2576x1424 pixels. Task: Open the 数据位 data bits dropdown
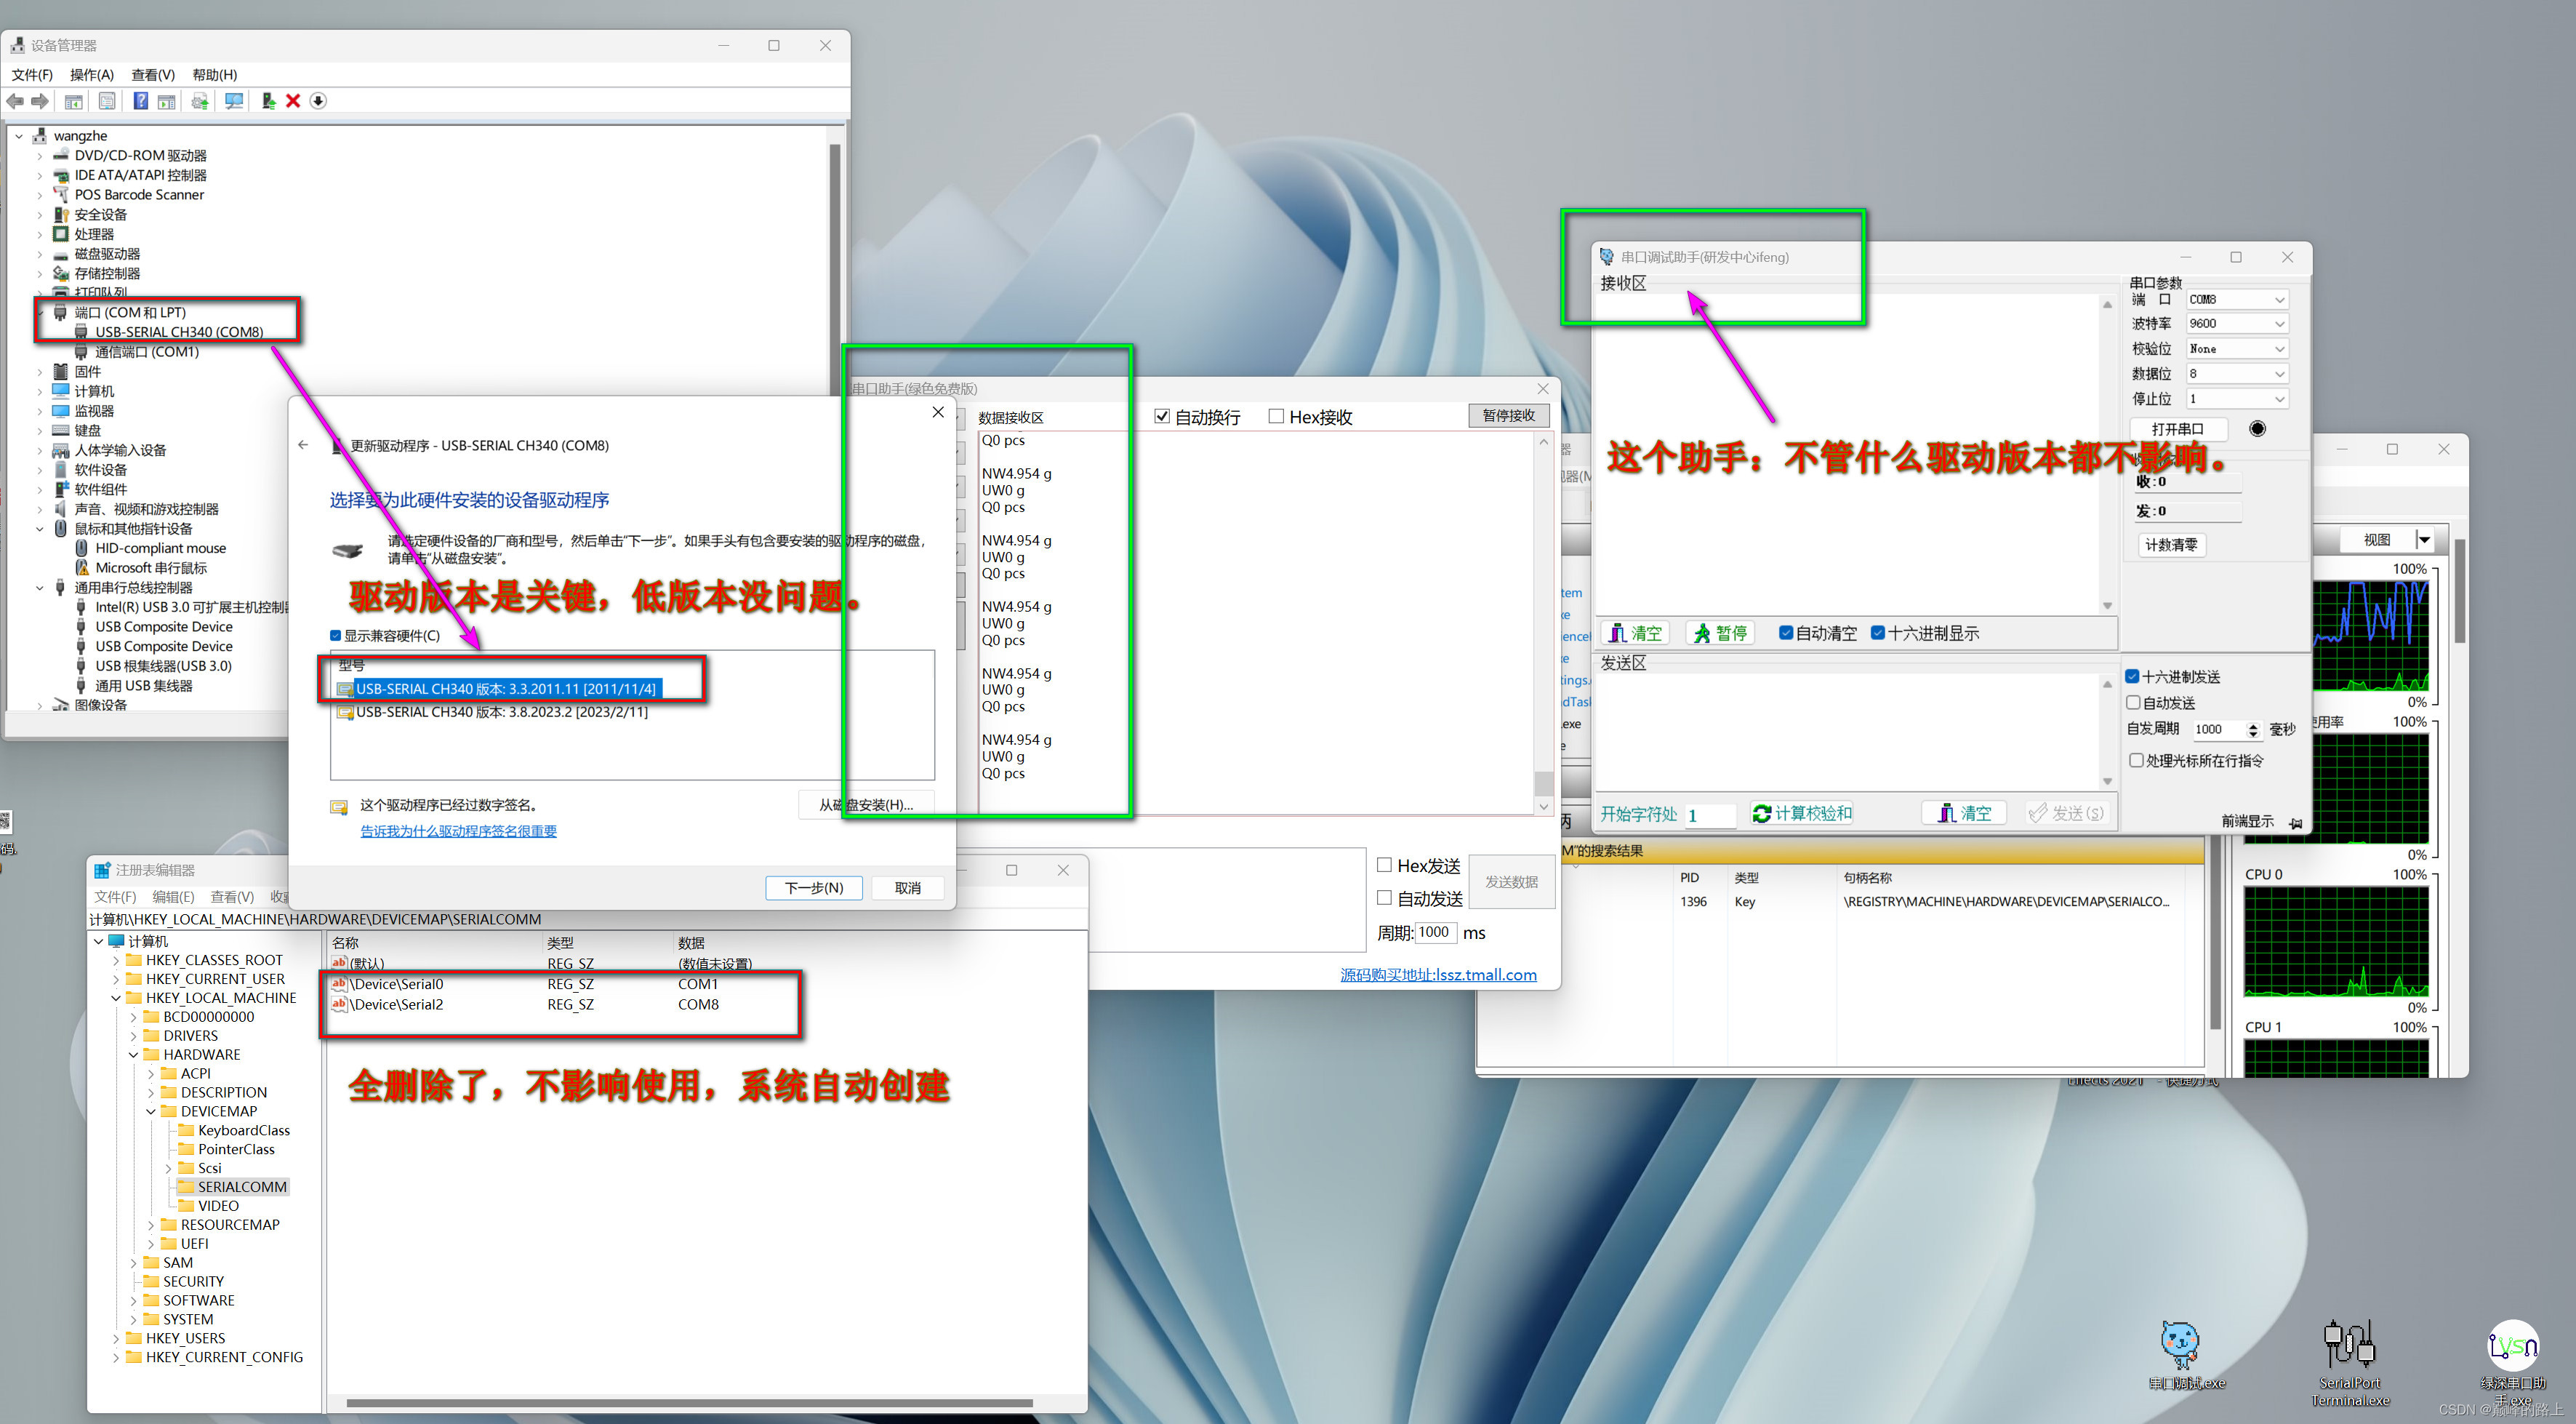click(x=2237, y=374)
